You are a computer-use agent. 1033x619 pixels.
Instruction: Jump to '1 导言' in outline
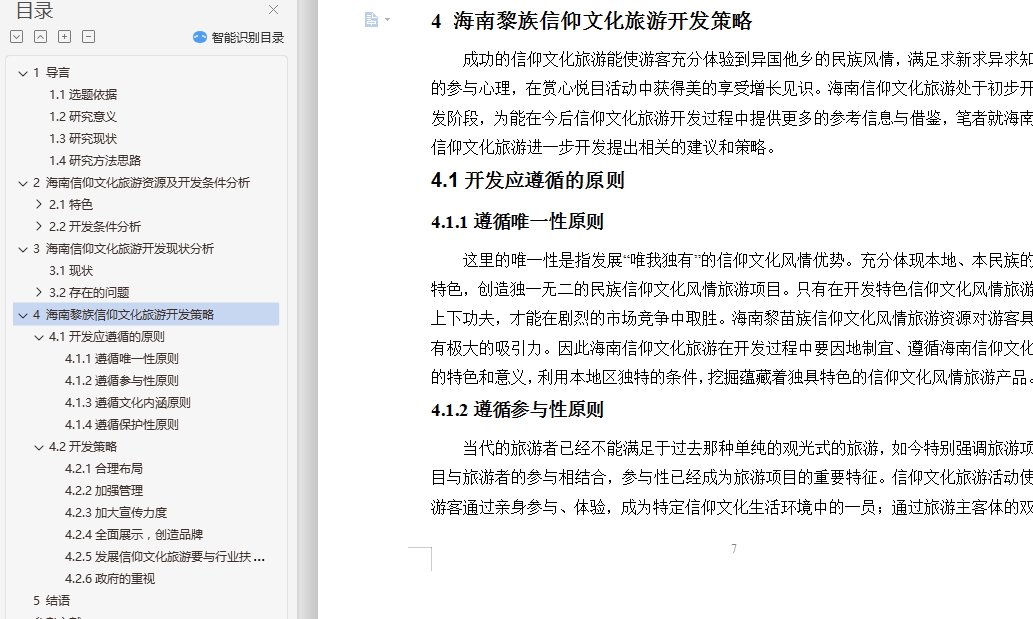coord(51,72)
